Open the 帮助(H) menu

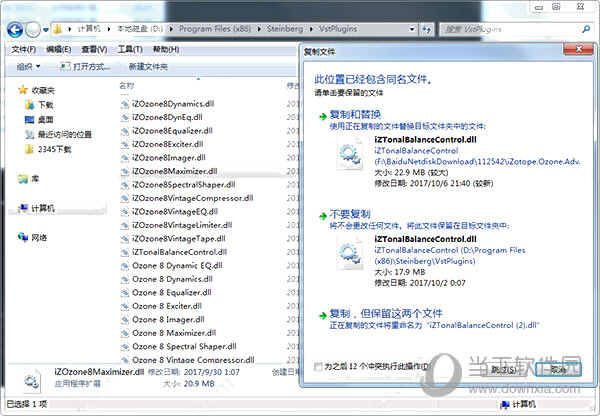166,49
